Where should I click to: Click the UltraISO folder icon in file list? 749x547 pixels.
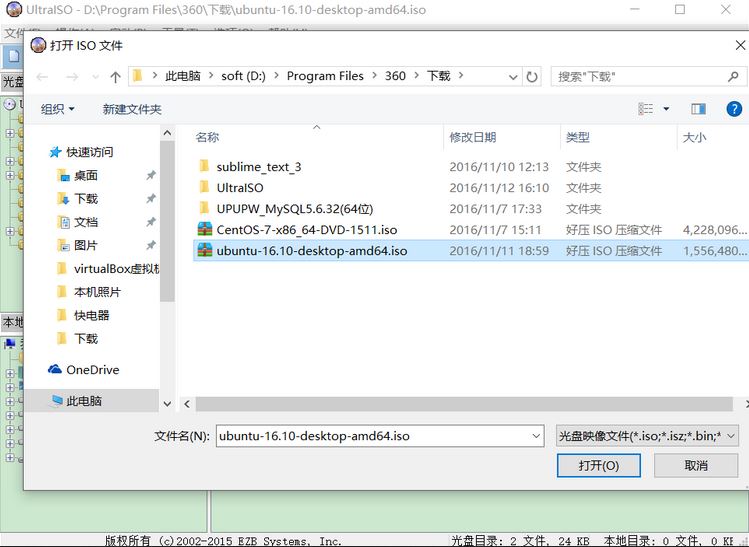tap(204, 187)
